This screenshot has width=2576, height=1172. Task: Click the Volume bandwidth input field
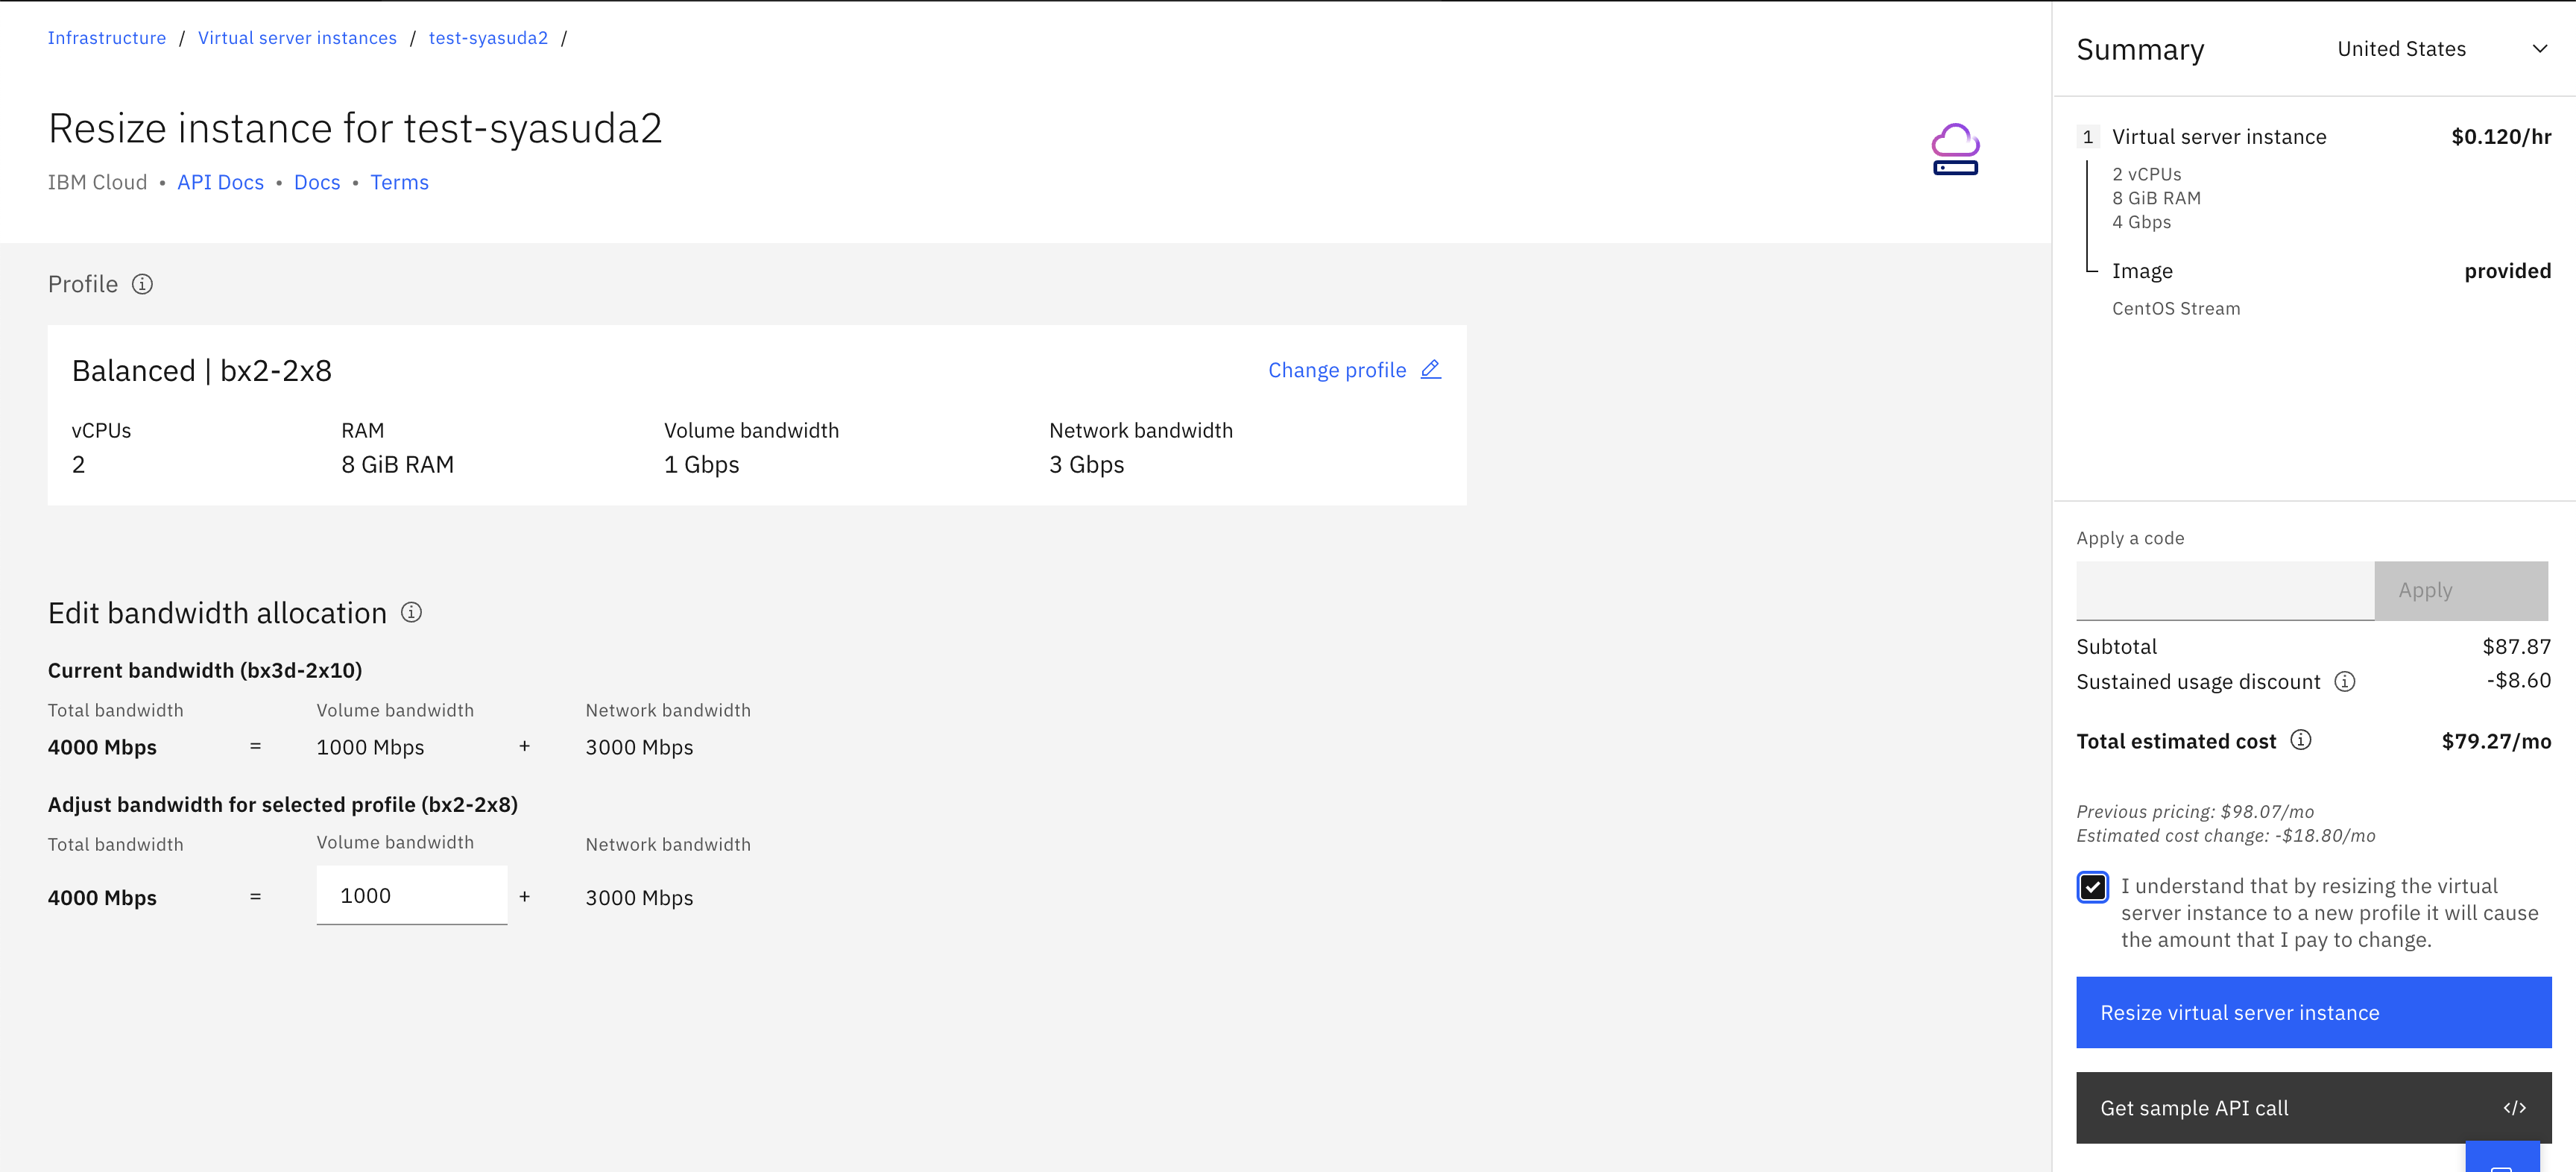411,895
